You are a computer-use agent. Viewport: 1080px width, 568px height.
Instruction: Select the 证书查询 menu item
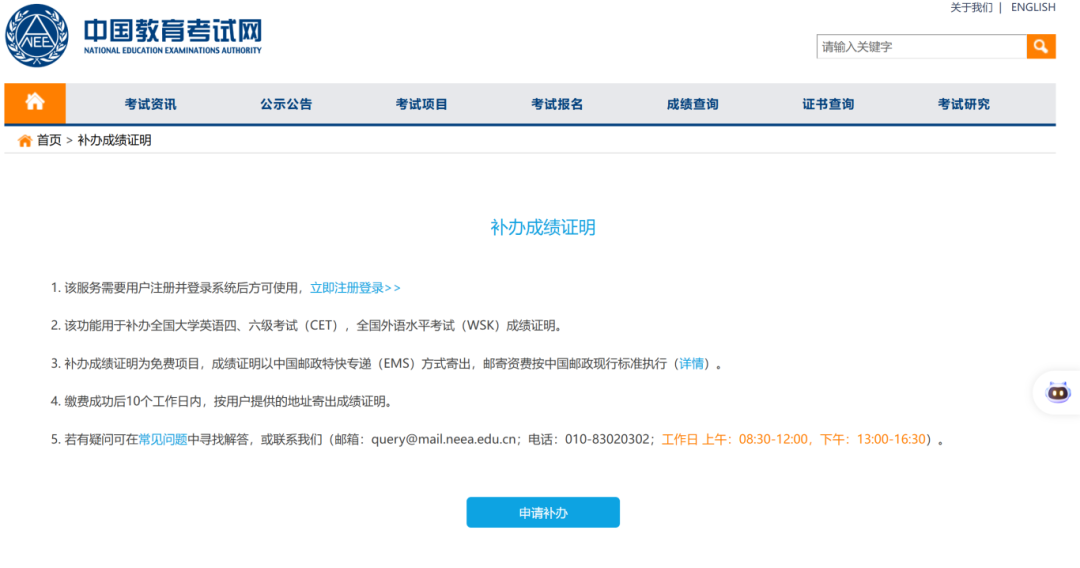coord(828,104)
